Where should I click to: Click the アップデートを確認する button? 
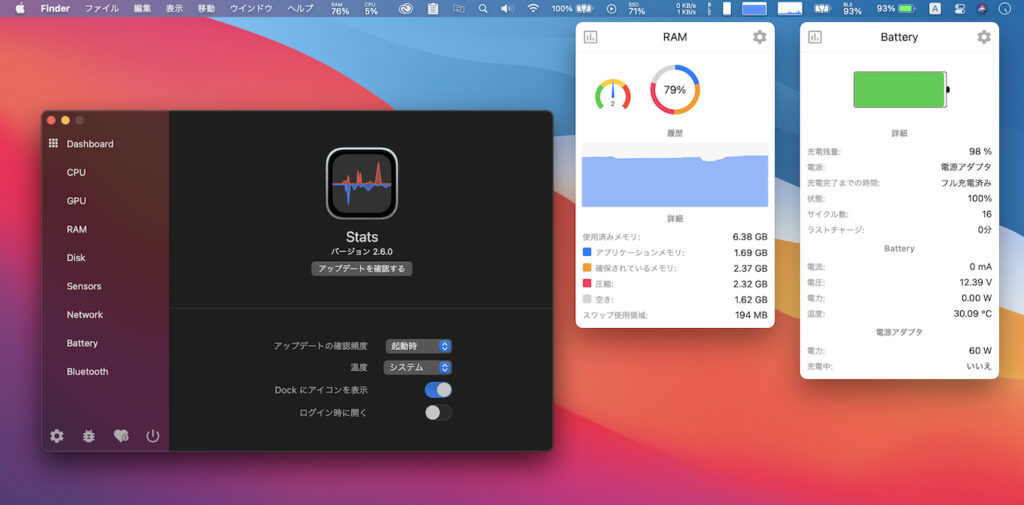pos(361,269)
